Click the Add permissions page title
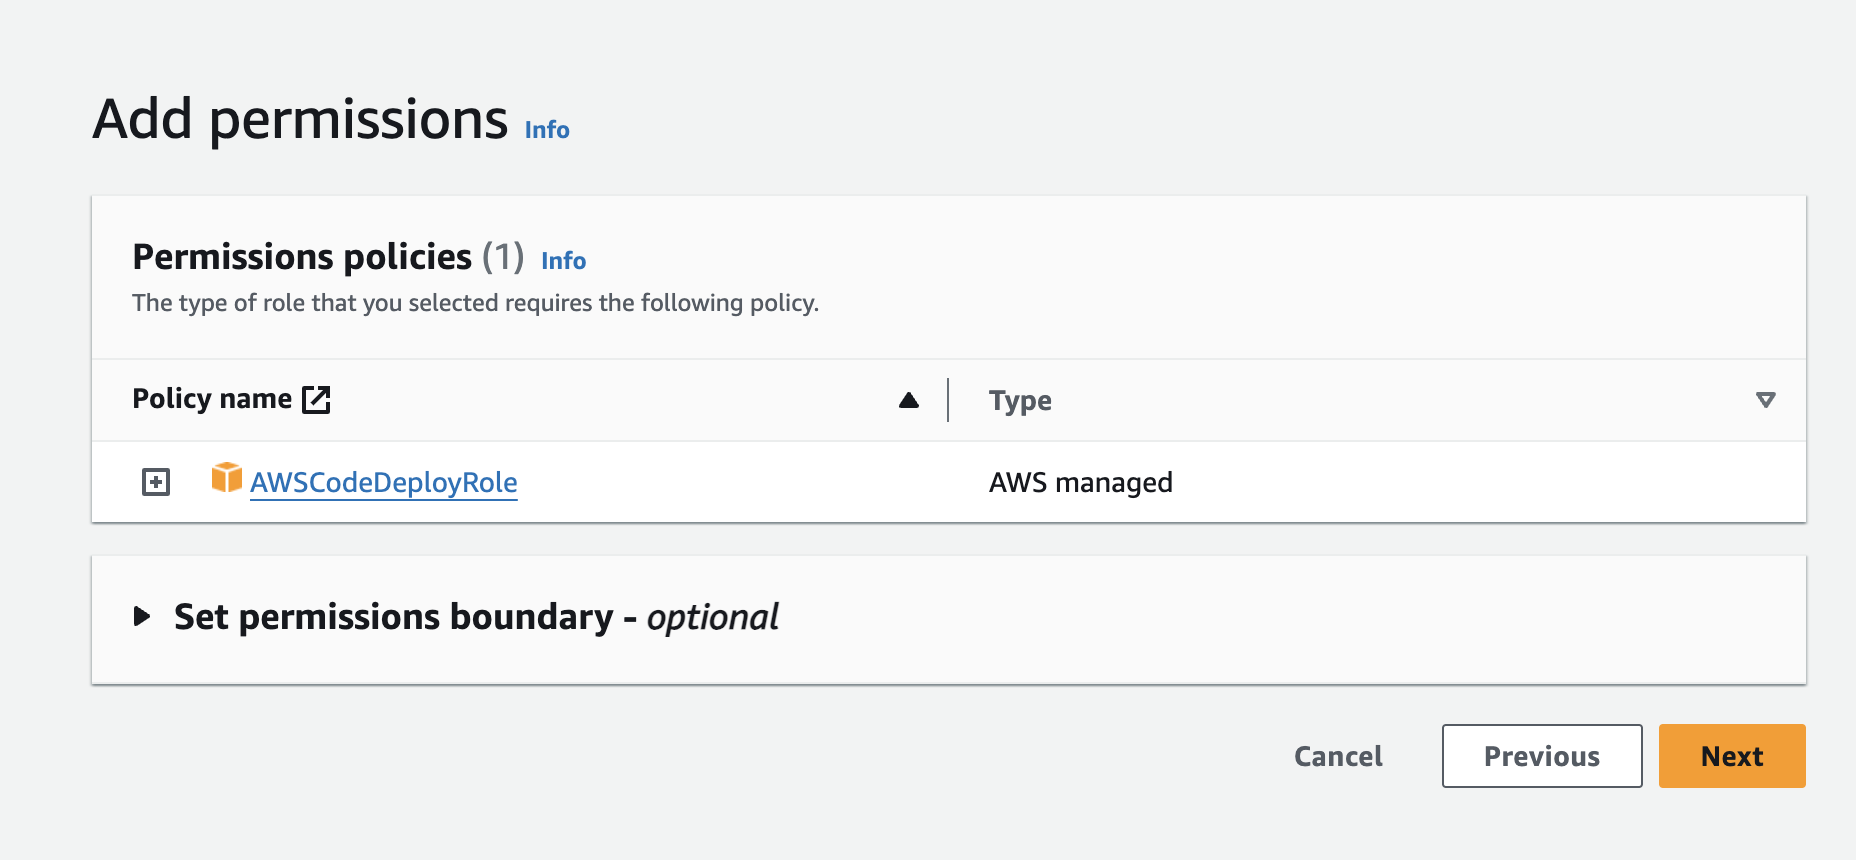 [x=300, y=119]
